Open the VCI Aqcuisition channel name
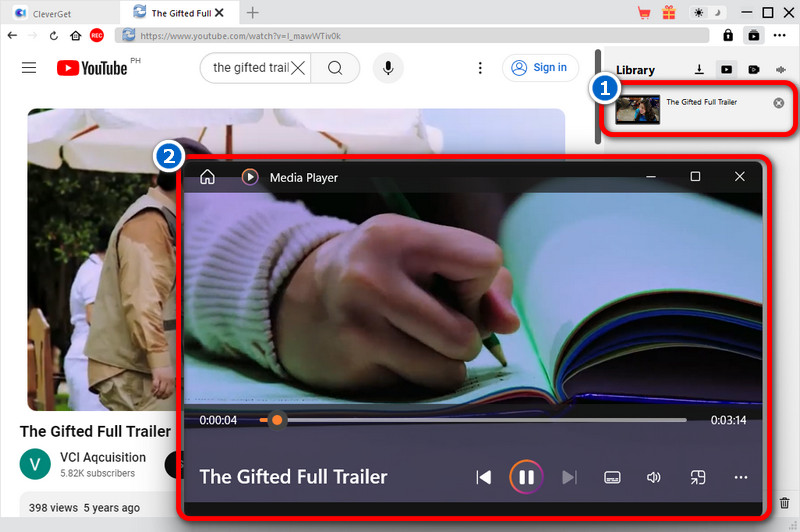The width and height of the screenshot is (800, 532). (103, 457)
